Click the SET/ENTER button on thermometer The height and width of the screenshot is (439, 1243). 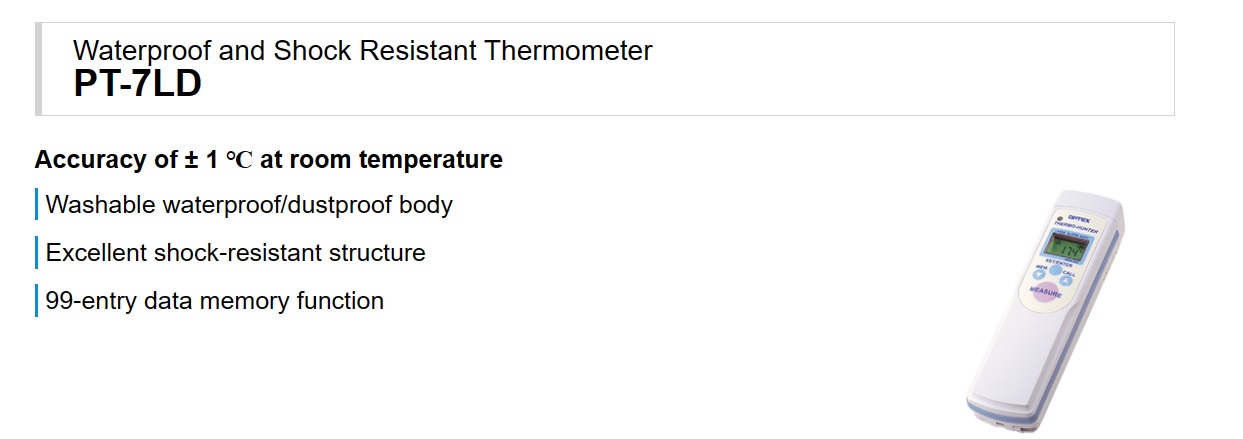[x=1054, y=270]
